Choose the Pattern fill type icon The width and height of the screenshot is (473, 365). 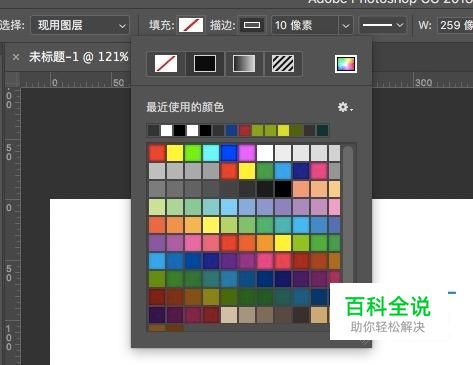(x=283, y=64)
